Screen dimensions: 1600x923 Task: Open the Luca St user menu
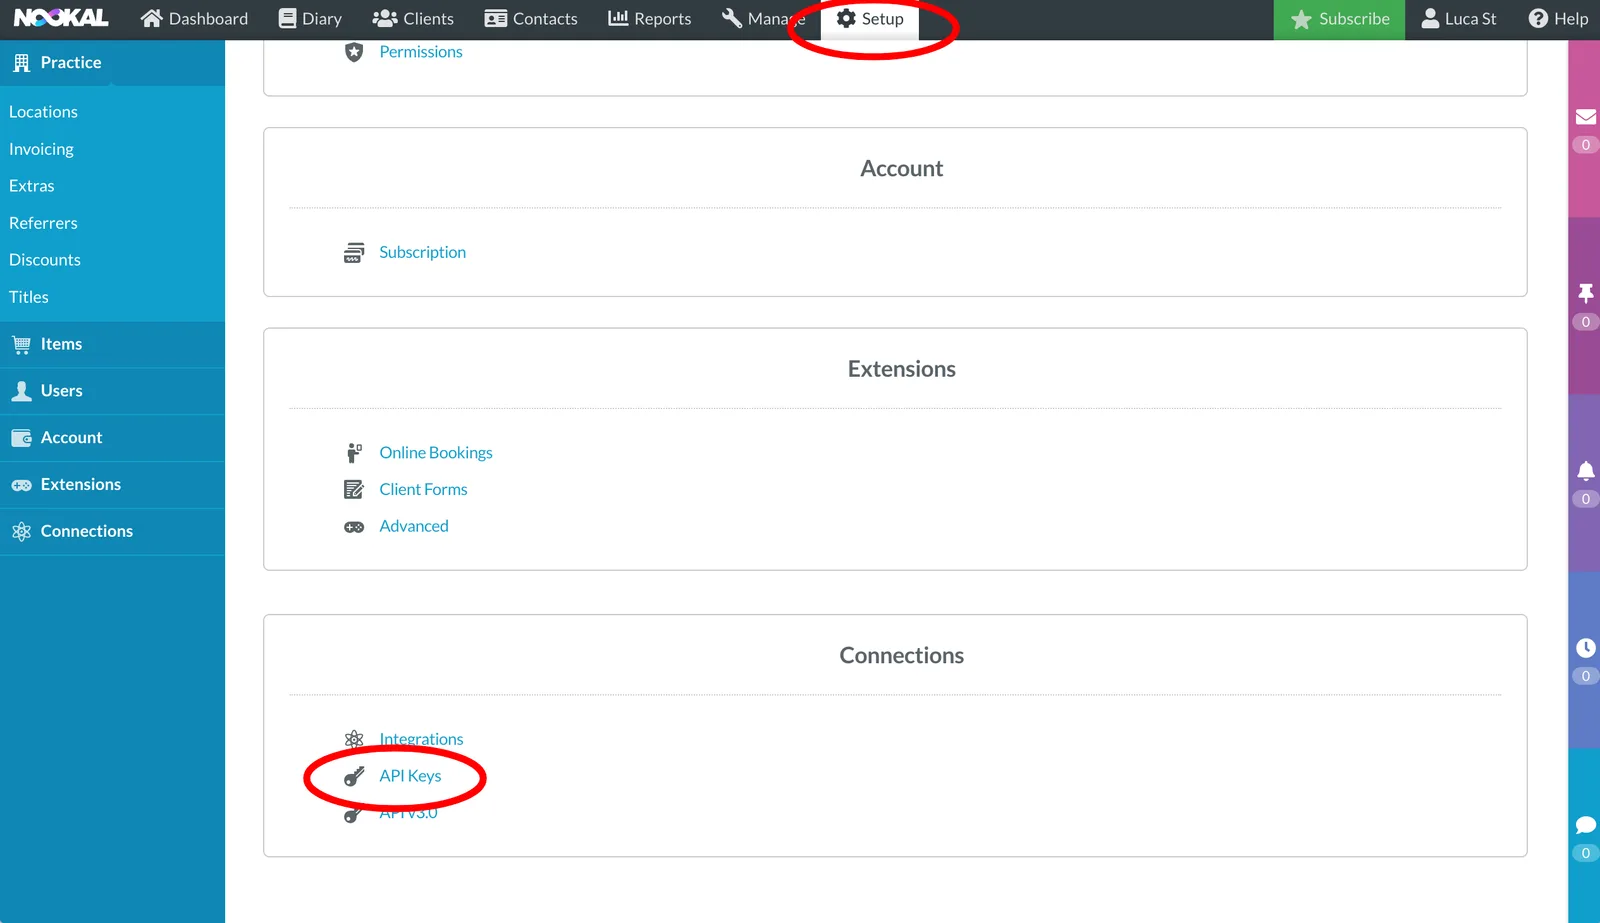point(1459,19)
